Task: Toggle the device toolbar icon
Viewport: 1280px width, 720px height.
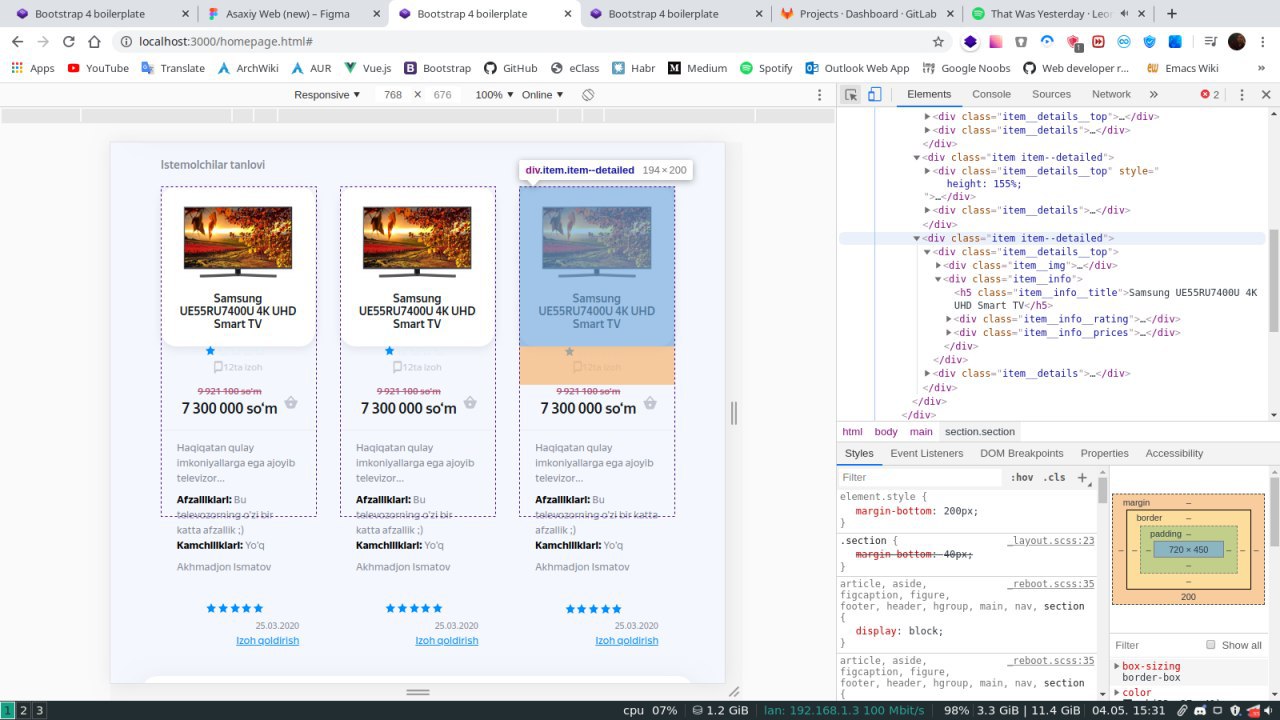Action: click(x=874, y=95)
